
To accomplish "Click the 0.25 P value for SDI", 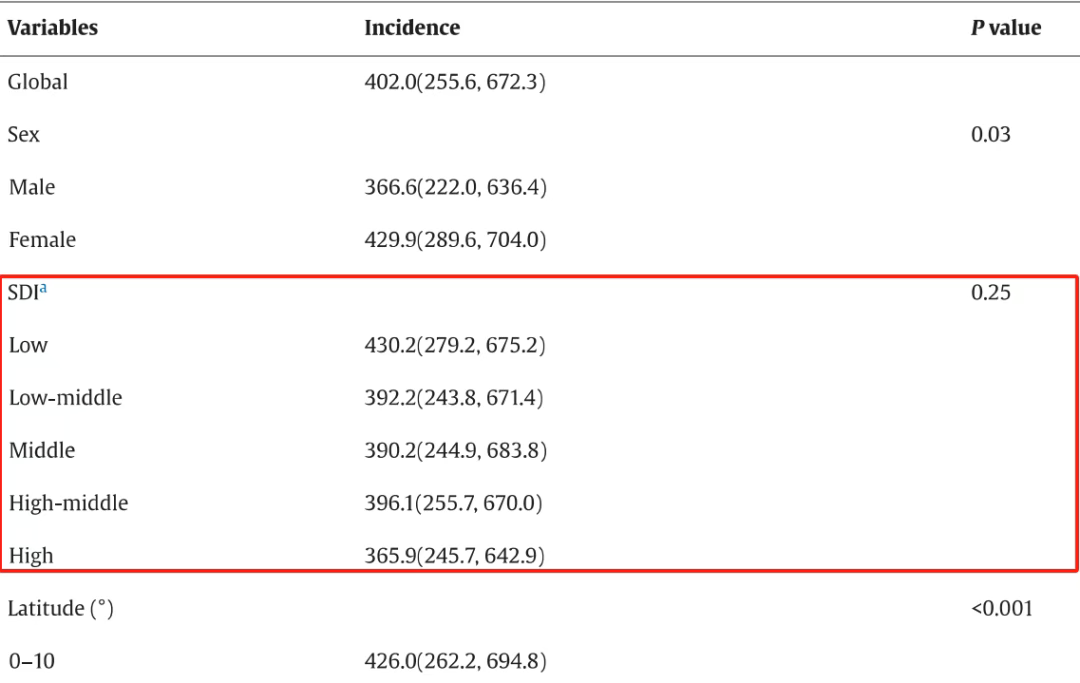I will [990, 292].
